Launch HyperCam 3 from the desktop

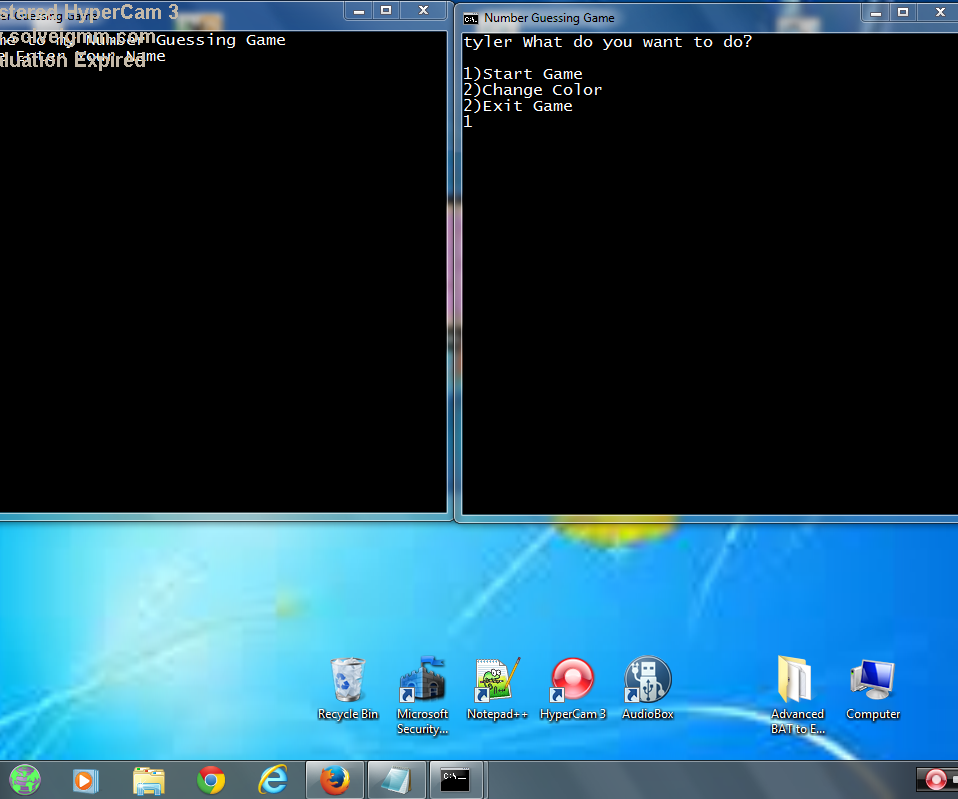click(572, 680)
